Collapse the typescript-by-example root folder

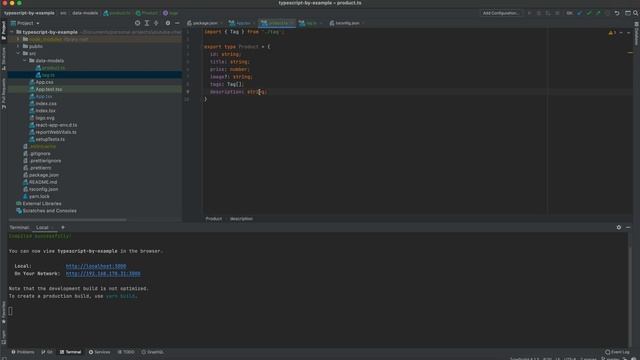[x=12, y=32]
